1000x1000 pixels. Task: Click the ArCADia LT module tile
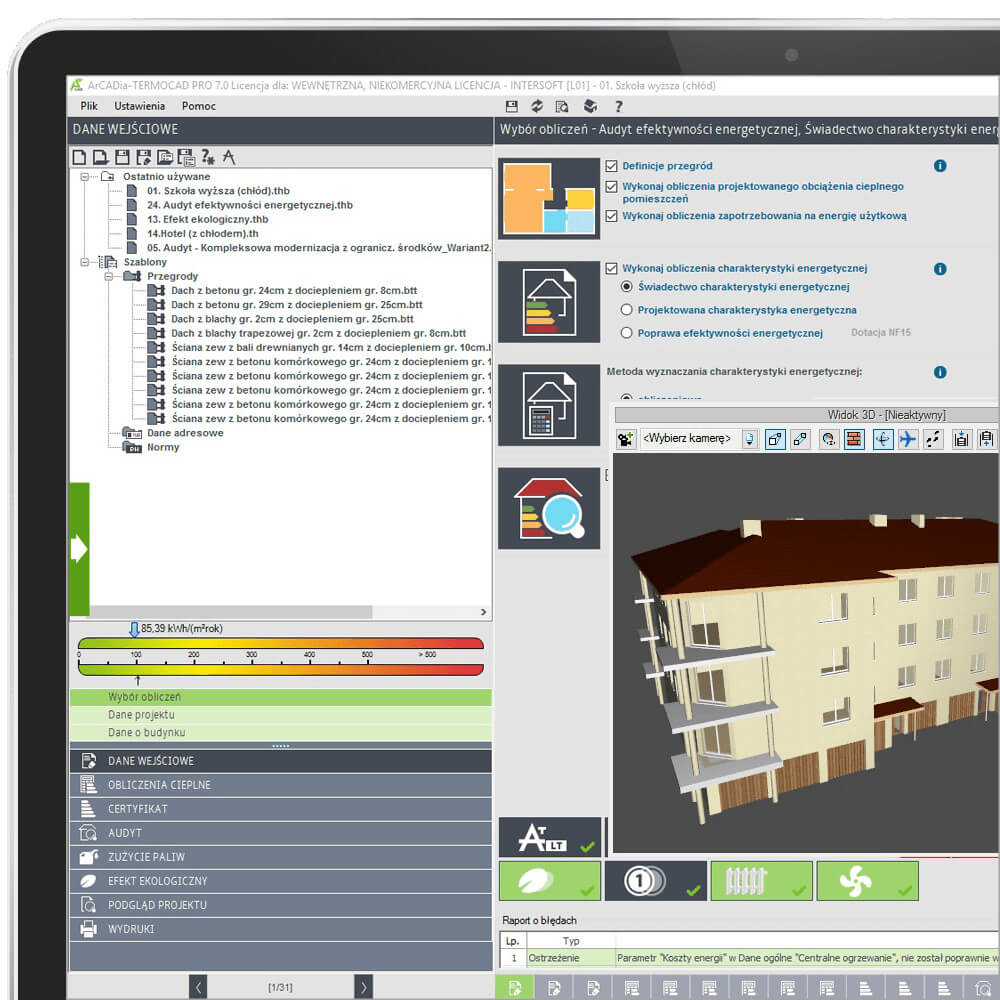pos(550,837)
